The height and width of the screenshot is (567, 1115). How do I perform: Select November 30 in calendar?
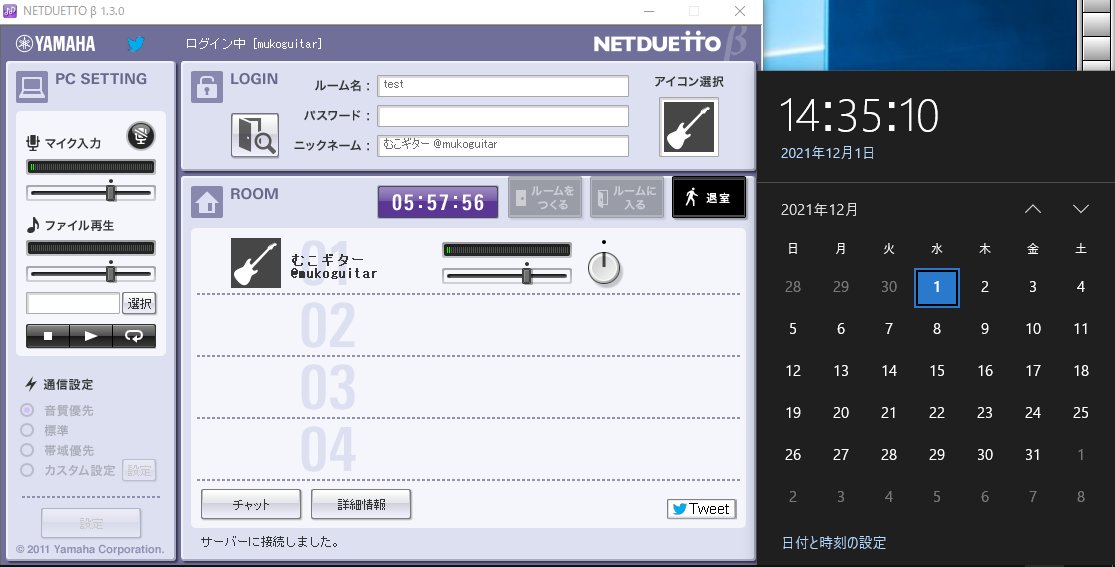(x=889, y=287)
